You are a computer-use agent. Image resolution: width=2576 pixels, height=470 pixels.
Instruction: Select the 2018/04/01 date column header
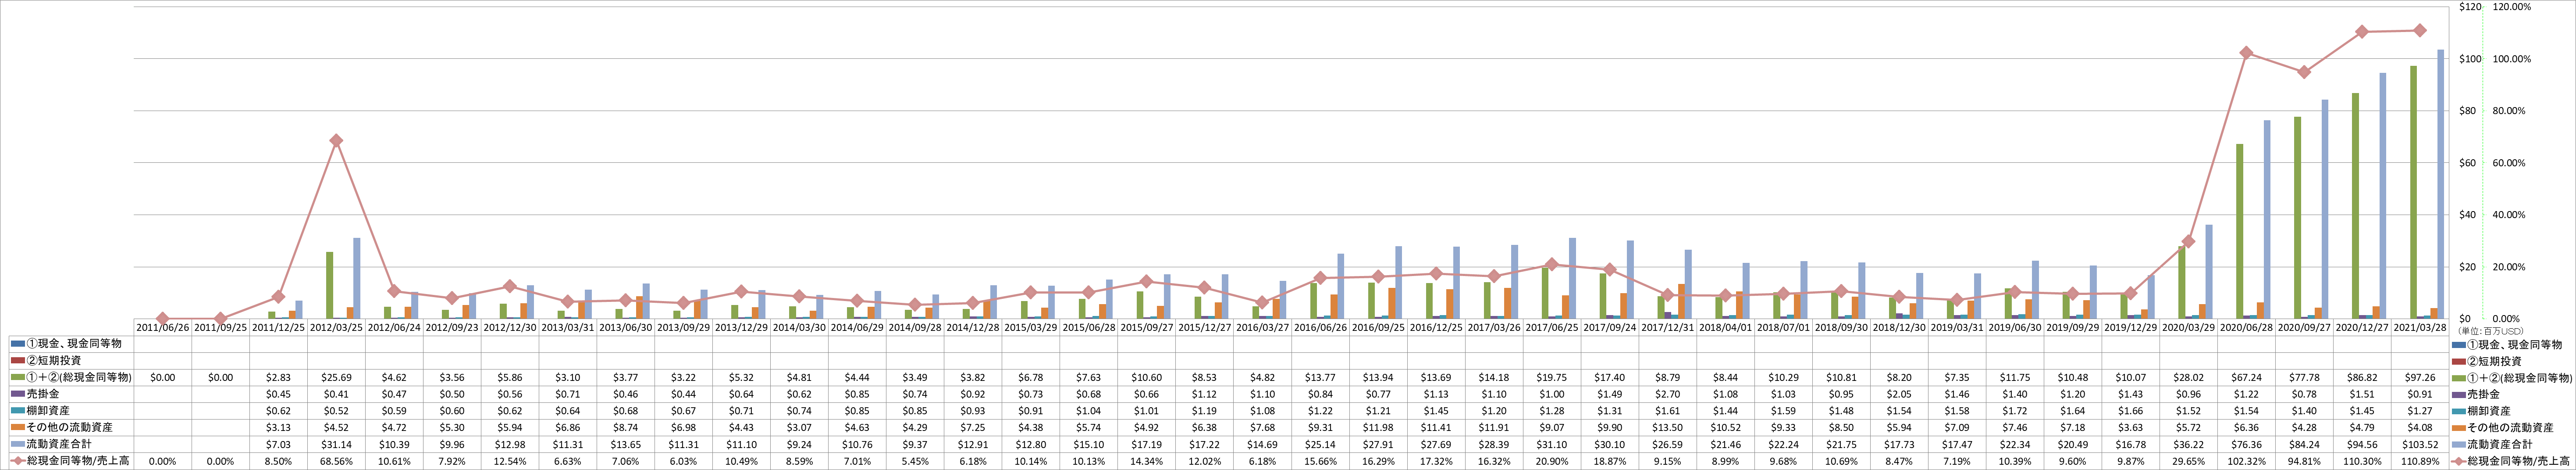click(1725, 328)
